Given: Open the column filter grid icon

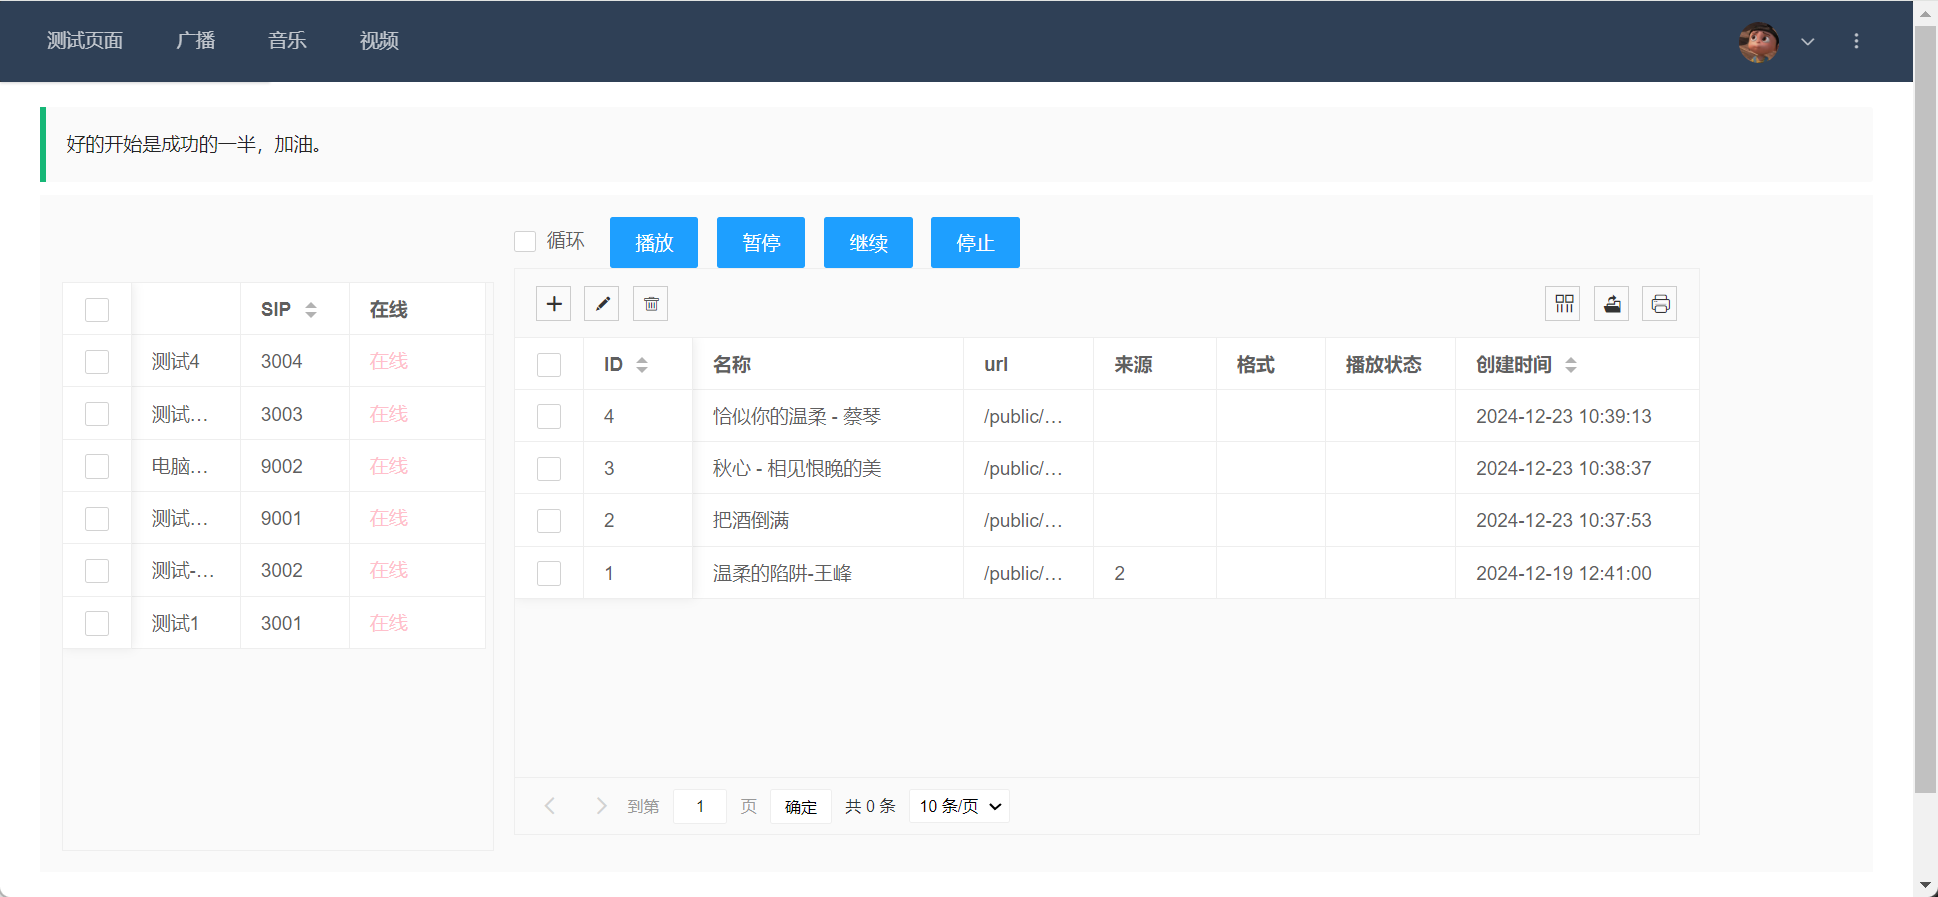Looking at the screenshot, I should [x=1563, y=304].
